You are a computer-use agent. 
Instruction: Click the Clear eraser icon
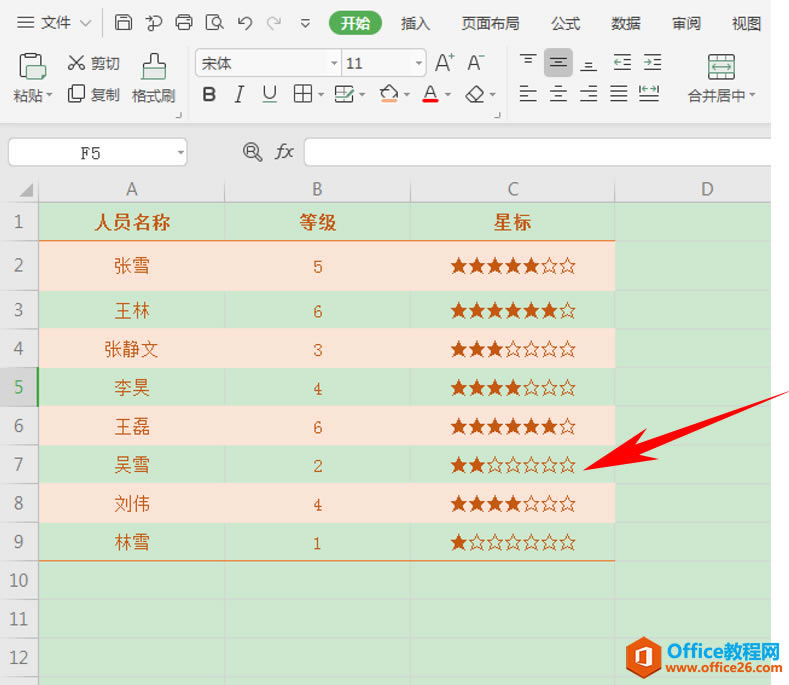coord(476,94)
